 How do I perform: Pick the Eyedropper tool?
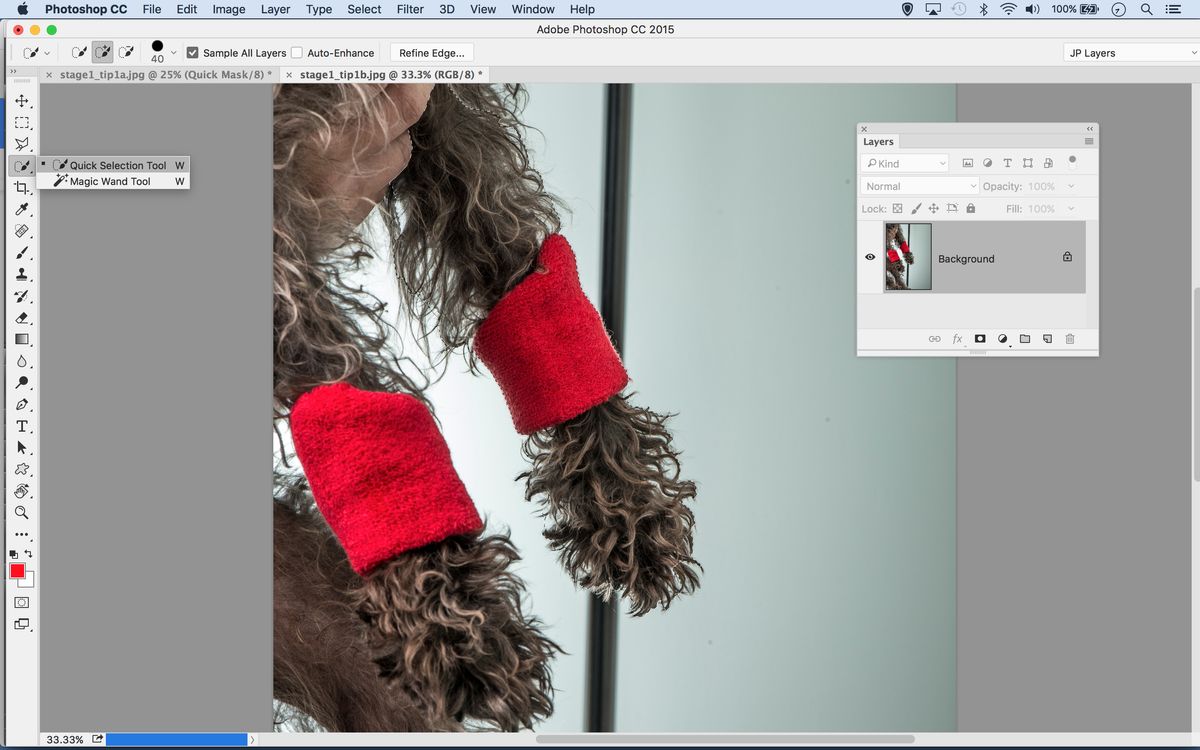22,210
